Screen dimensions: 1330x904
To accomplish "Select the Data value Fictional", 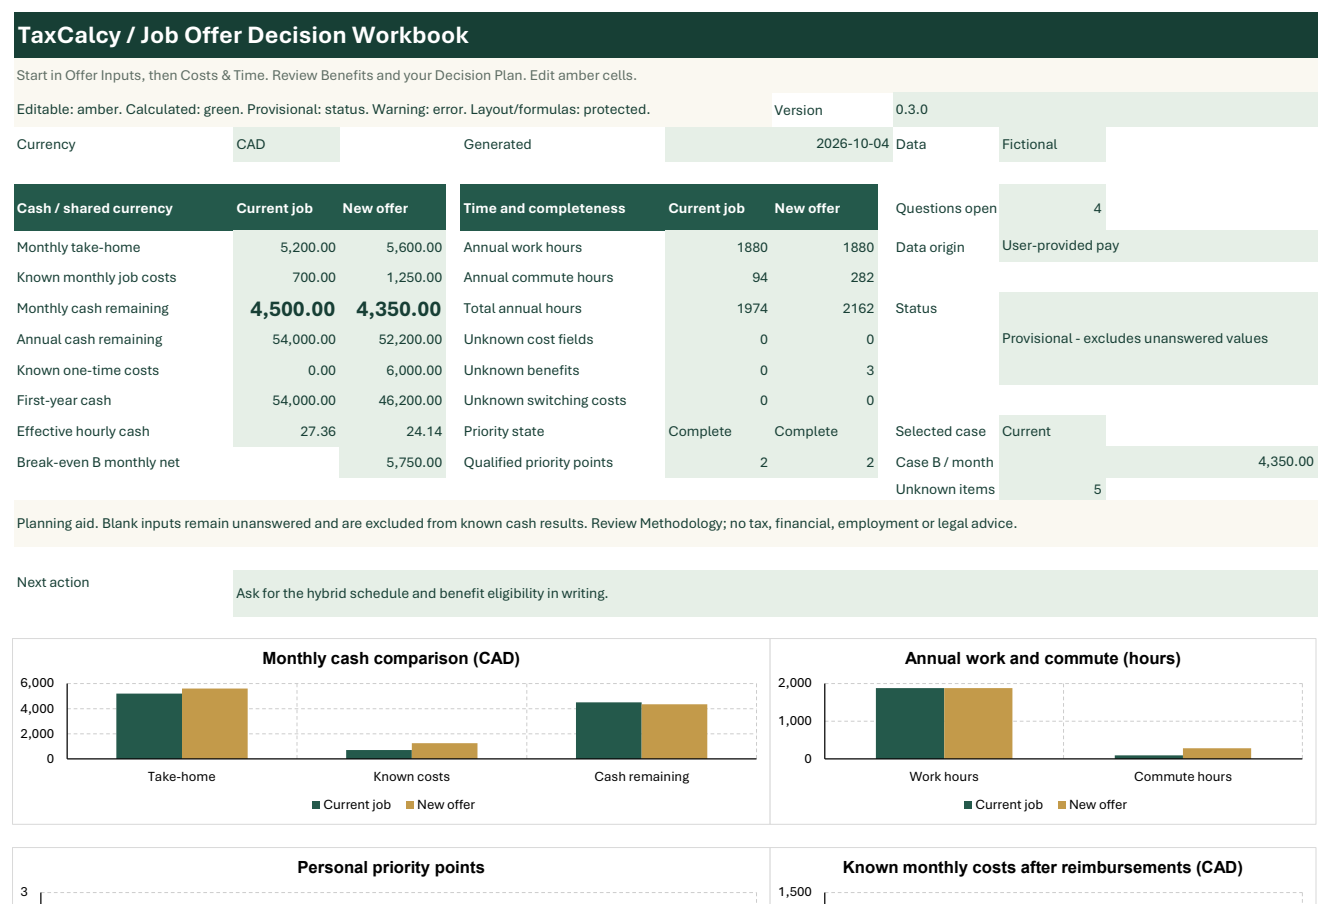I will 1052,144.
